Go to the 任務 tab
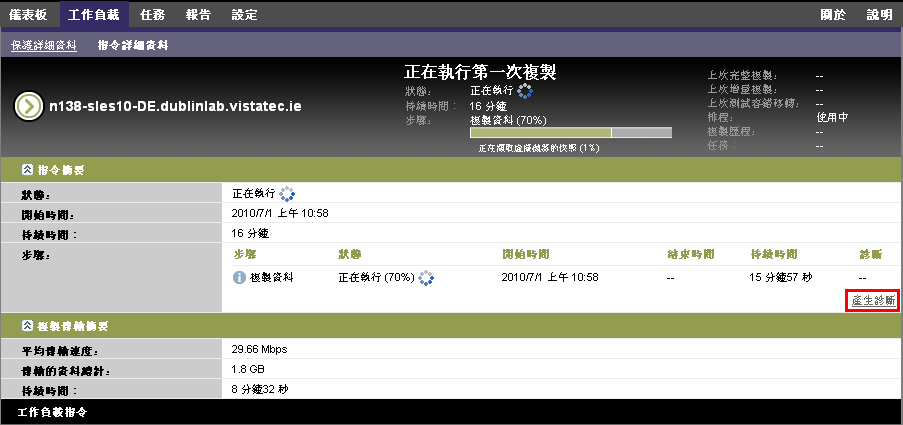 pyautogui.click(x=153, y=15)
